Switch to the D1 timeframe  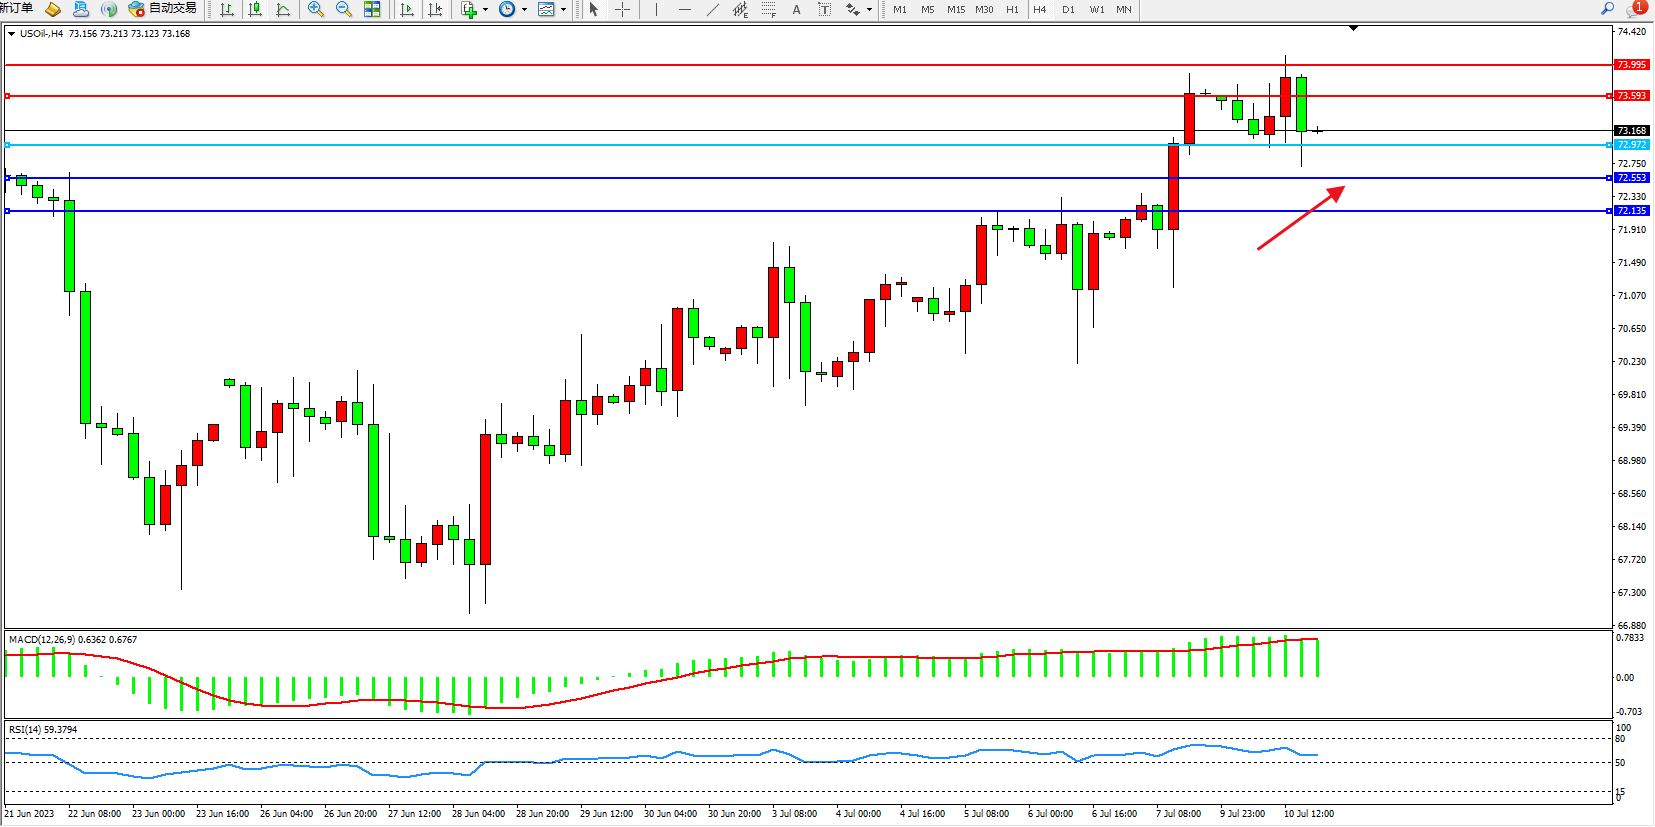pyautogui.click(x=1068, y=9)
